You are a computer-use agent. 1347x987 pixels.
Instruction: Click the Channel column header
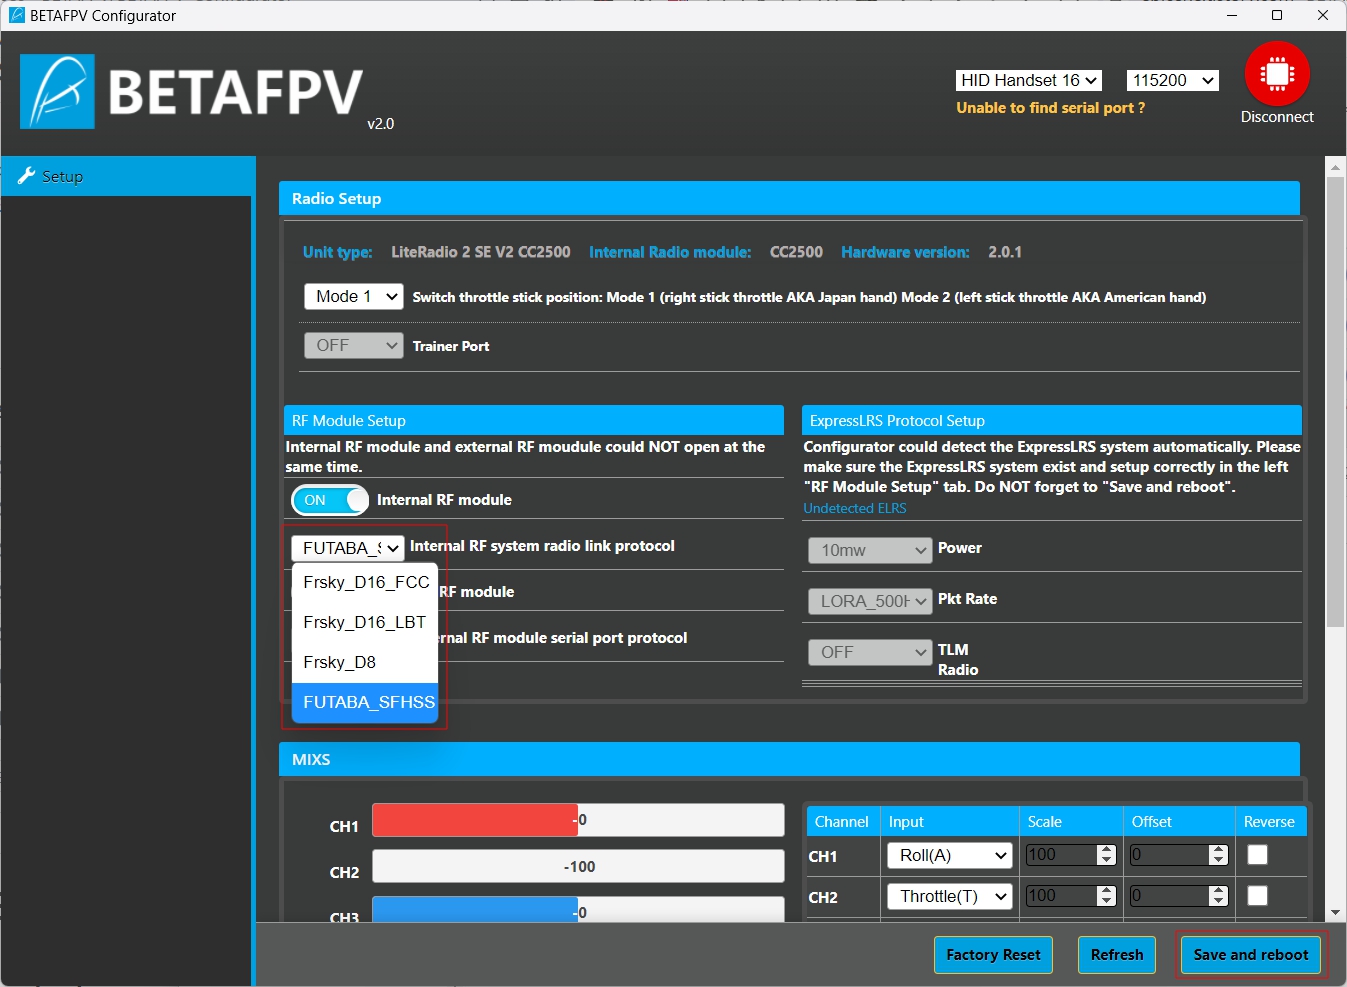[x=841, y=822]
